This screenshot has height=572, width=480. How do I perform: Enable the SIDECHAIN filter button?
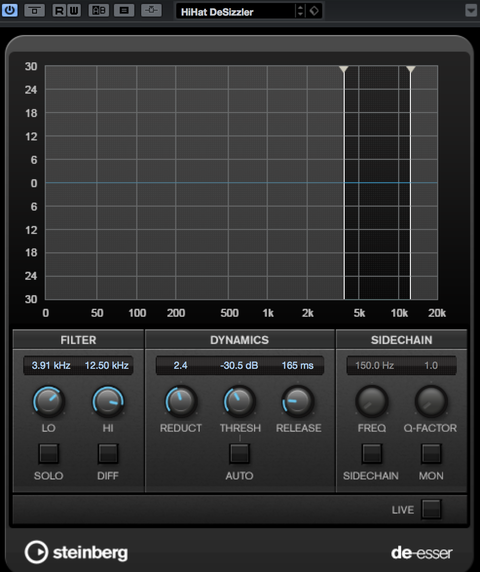(372, 453)
